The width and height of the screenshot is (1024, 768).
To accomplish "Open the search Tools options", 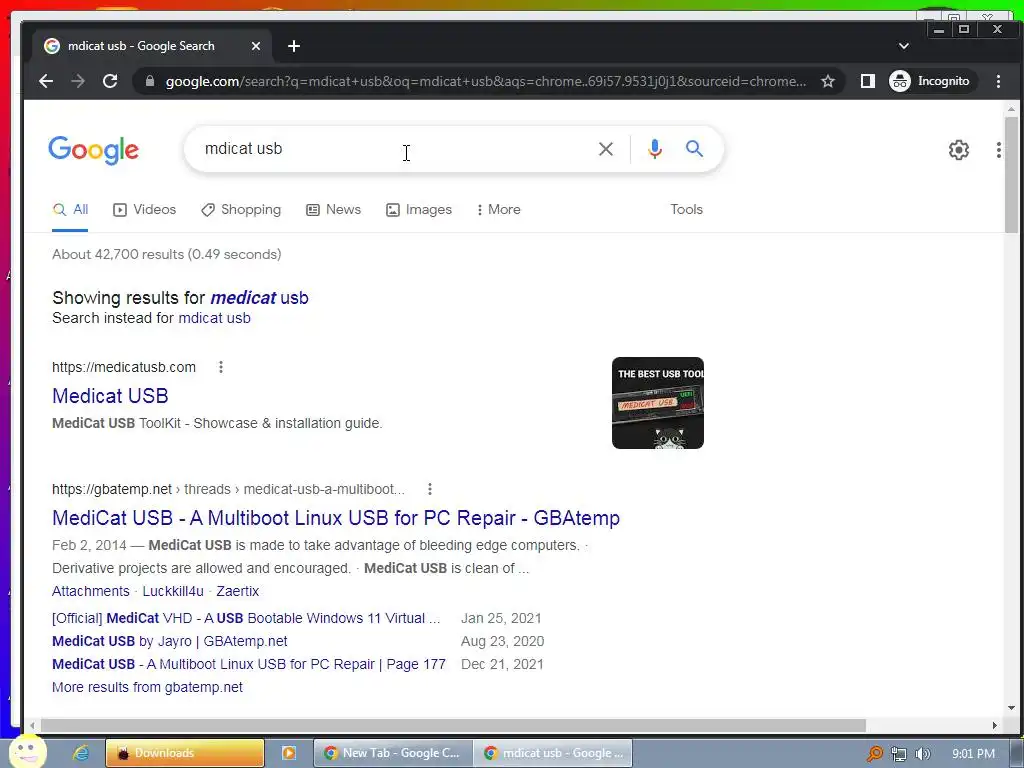I will coord(686,210).
